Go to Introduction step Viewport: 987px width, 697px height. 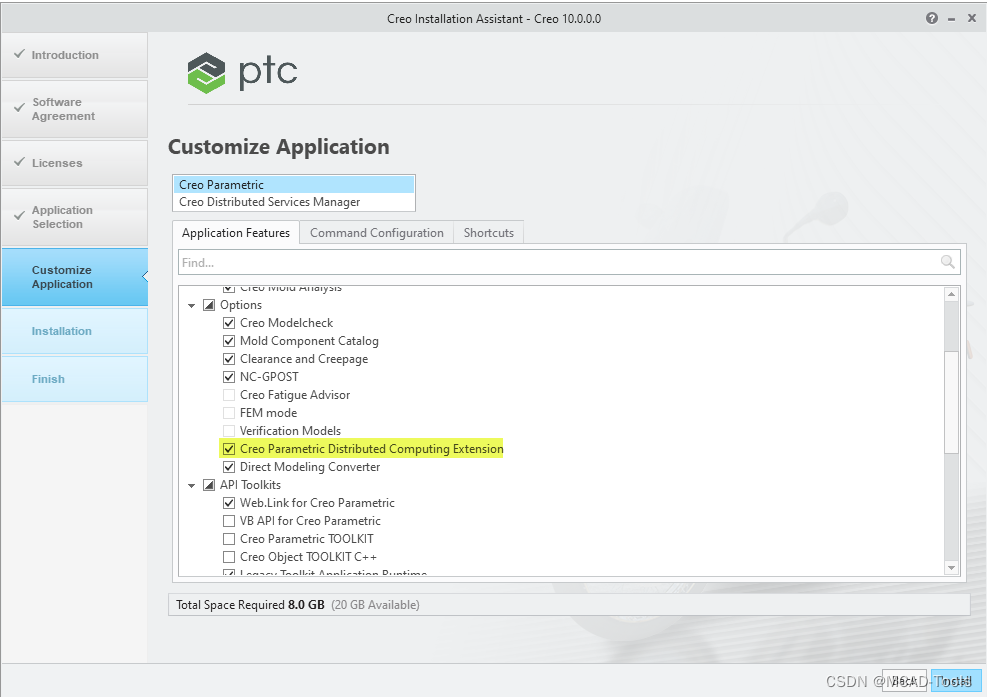(x=75, y=55)
